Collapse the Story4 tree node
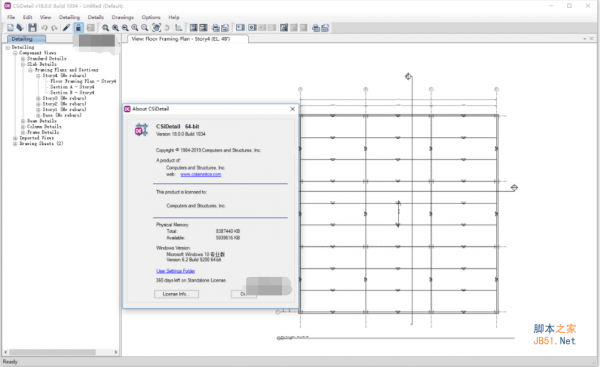The width and height of the screenshot is (600, 367). tap(38, 76)
